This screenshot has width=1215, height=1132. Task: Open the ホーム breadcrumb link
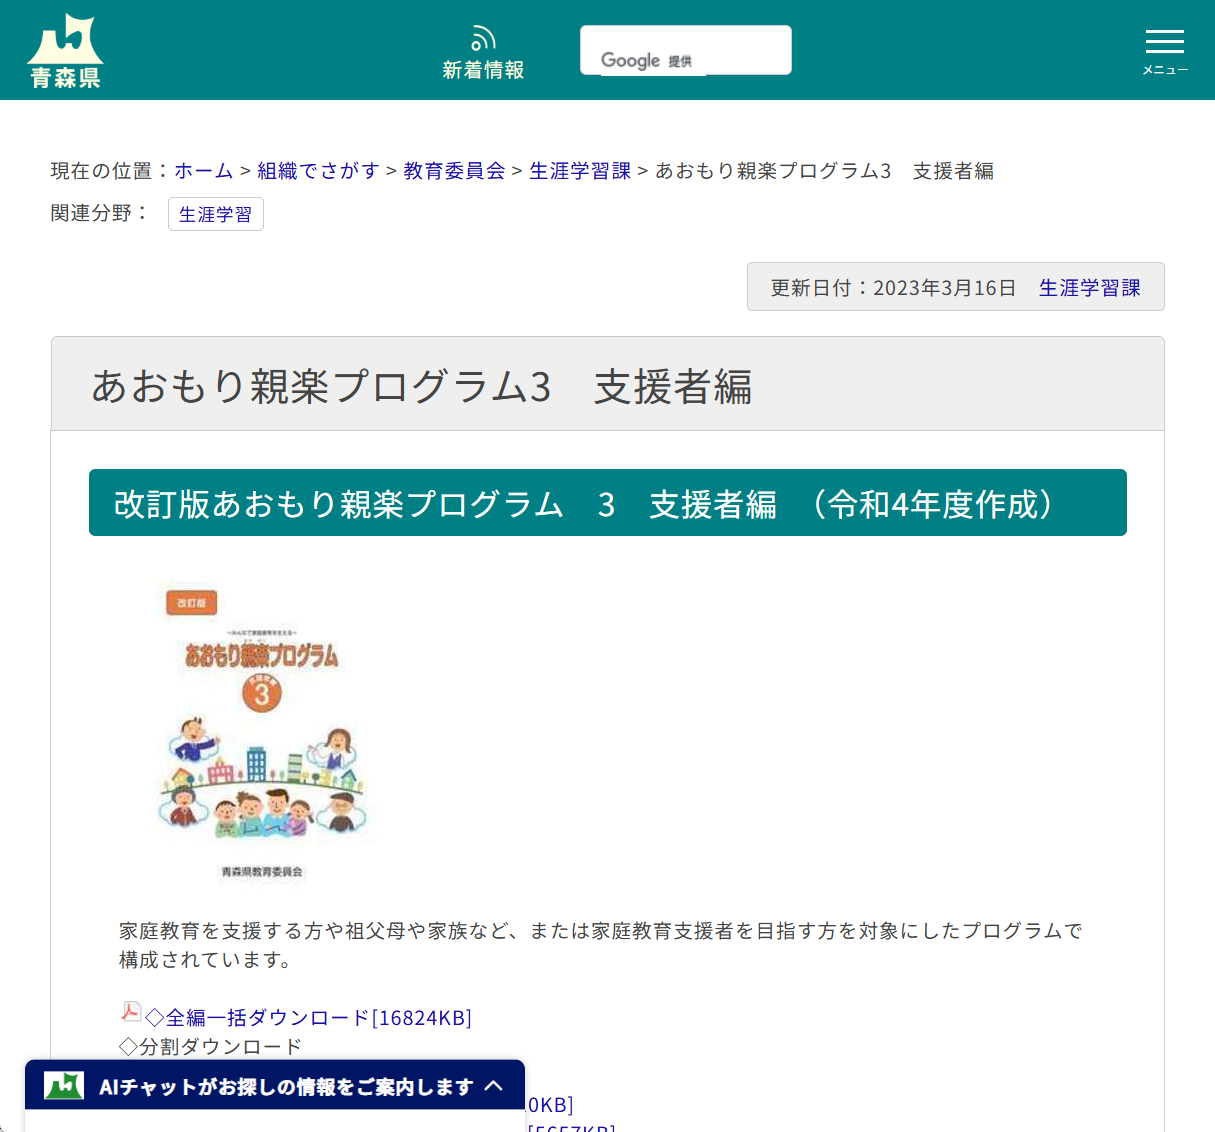pyautogui.click(x=203, y=171)
